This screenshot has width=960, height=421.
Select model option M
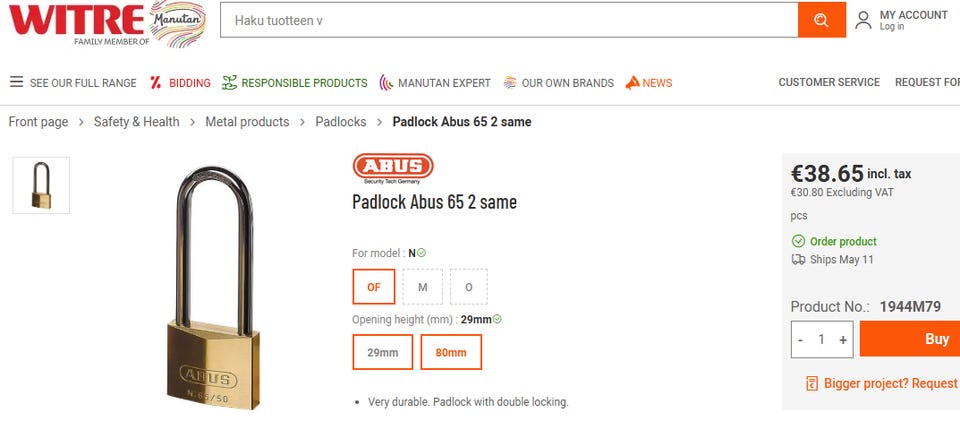(x=422, y=286)
